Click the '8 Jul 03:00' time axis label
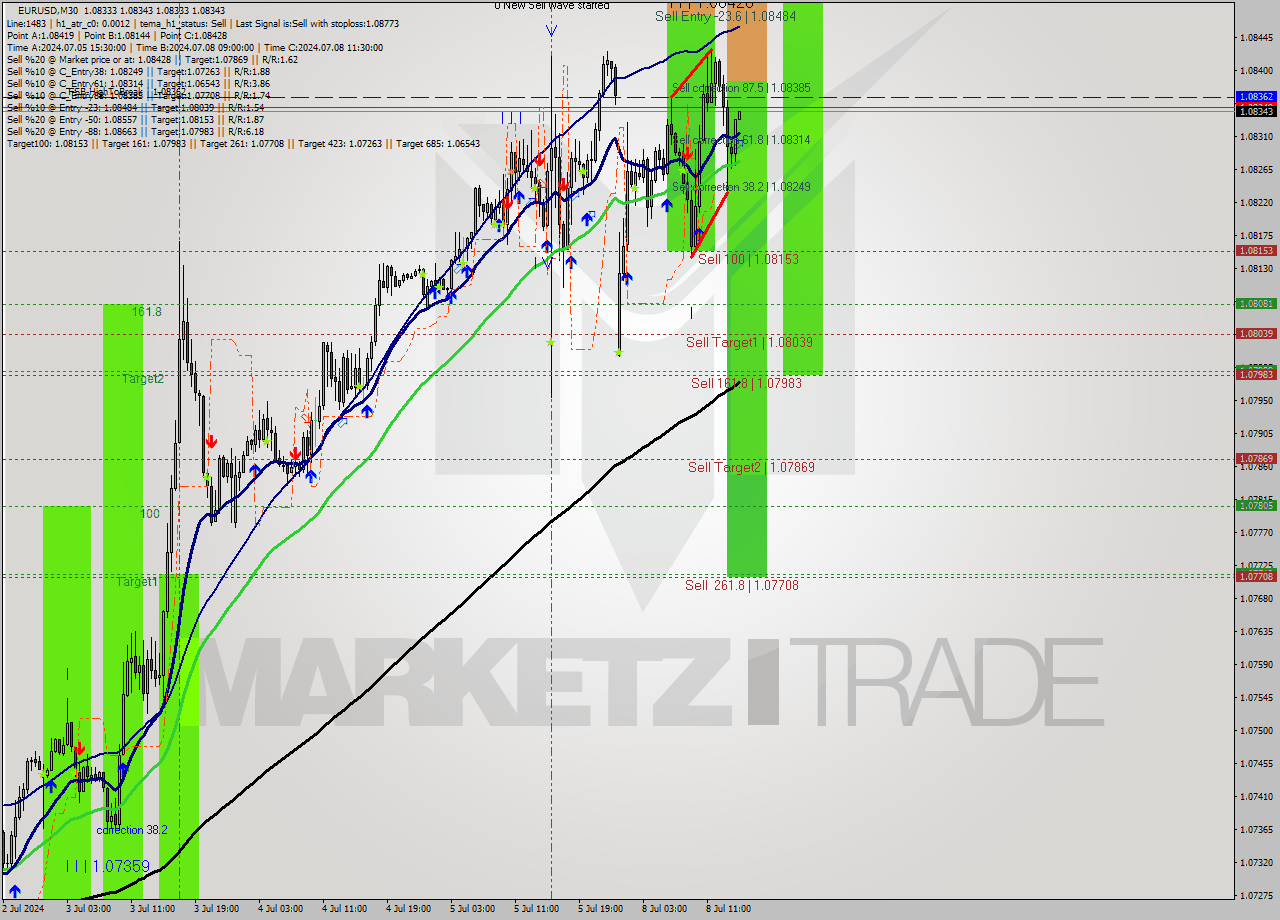The width and height of the screenshot is (1280, 920). [x=664, y=909]
